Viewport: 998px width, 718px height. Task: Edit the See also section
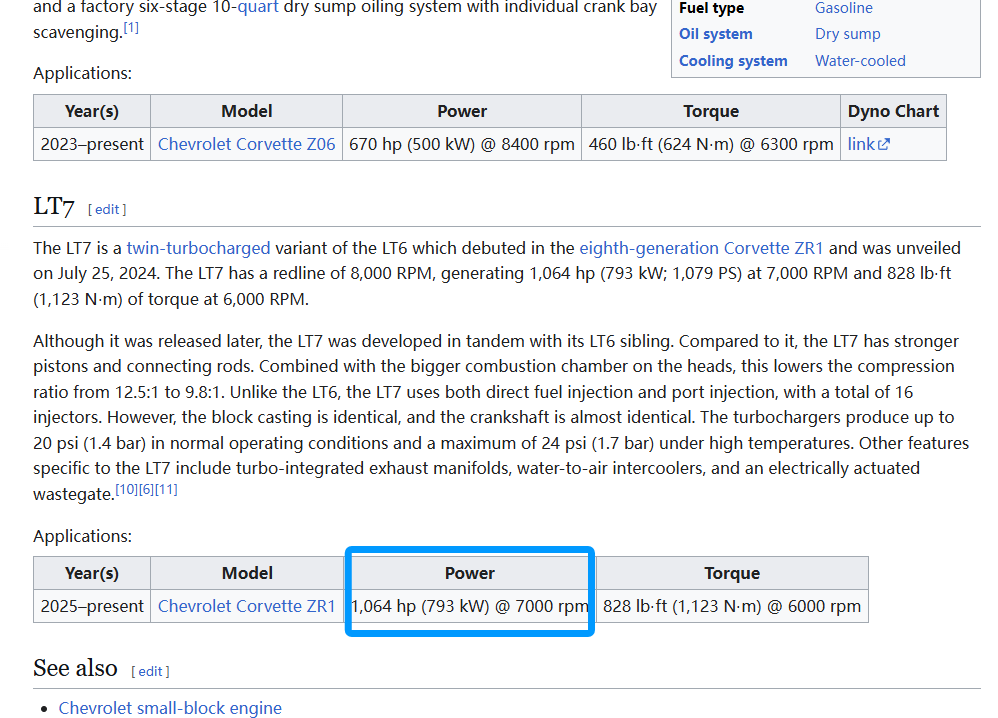[x=150, y=671]
